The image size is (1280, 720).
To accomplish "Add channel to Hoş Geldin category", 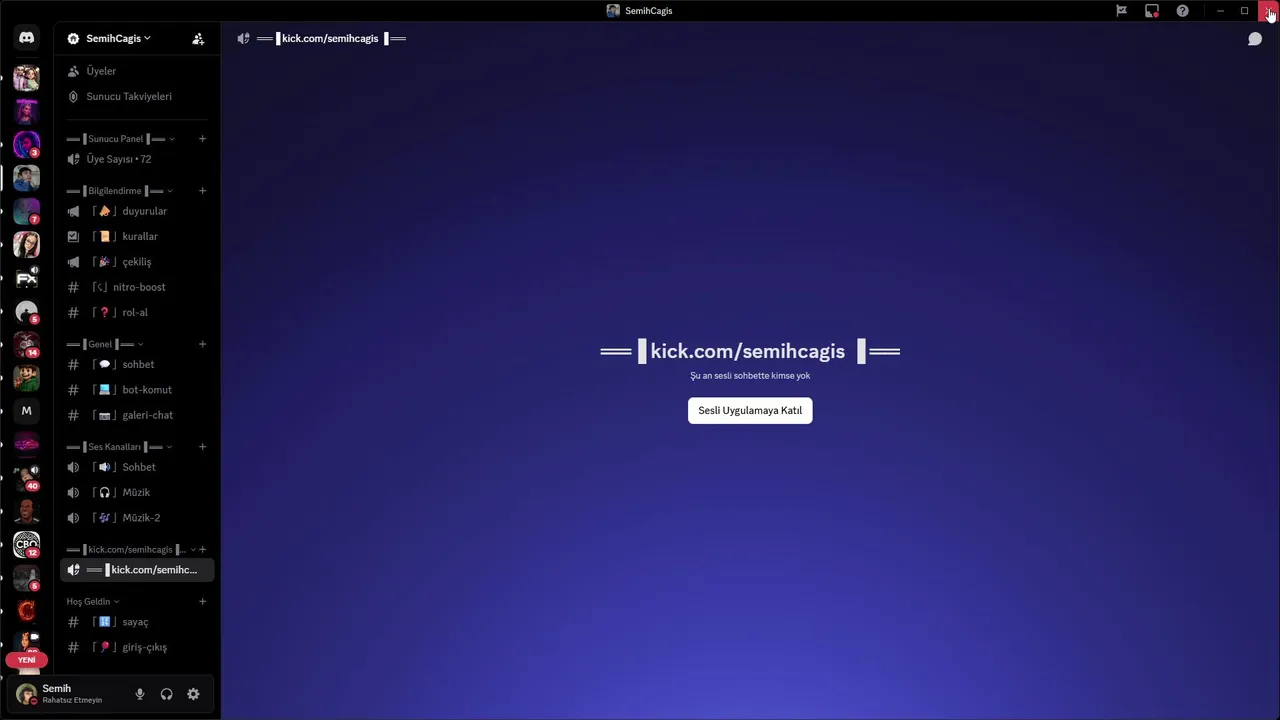I will click(x=202, y=602).
